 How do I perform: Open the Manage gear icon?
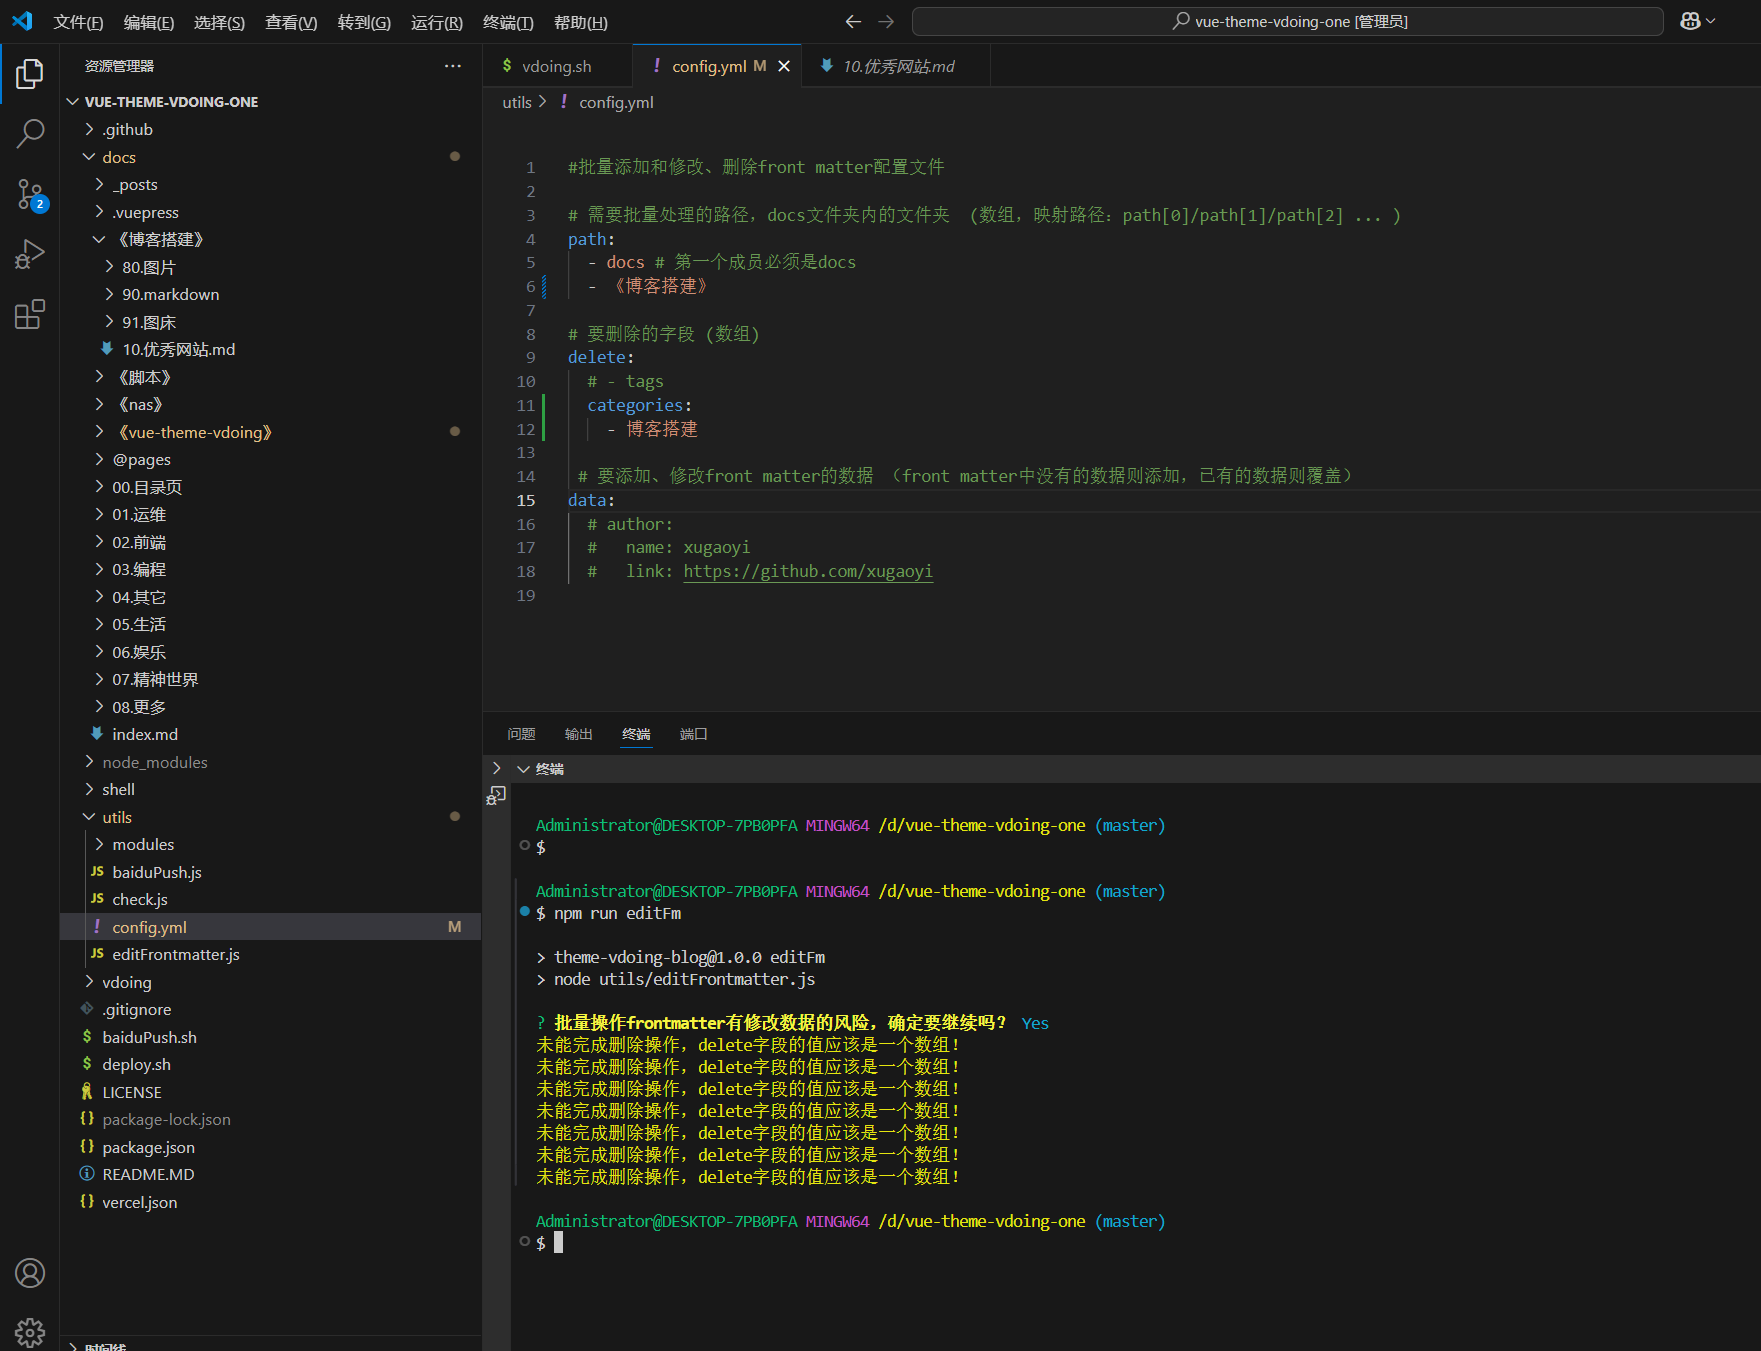pos(30,1332)
